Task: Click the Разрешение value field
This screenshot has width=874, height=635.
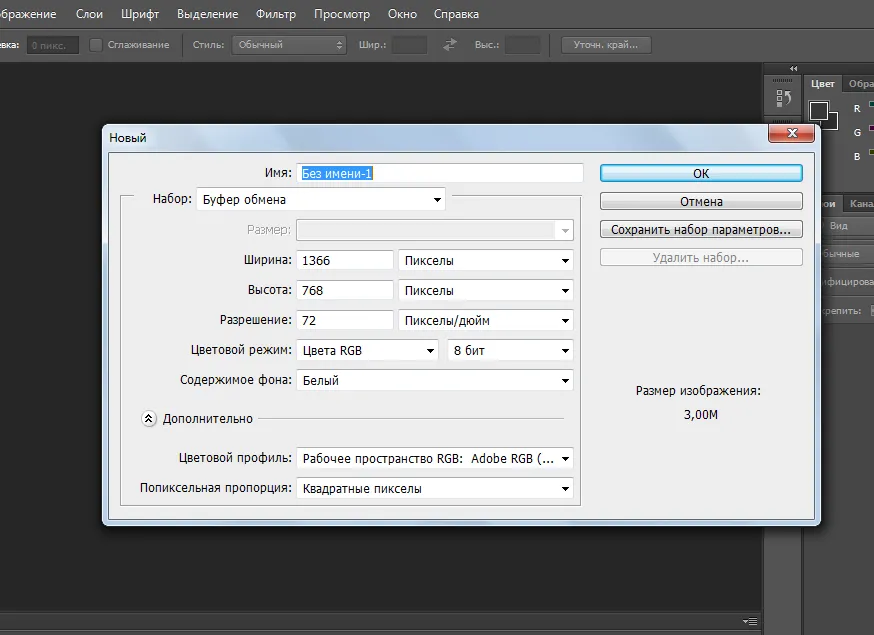Action: click(344, 321)
